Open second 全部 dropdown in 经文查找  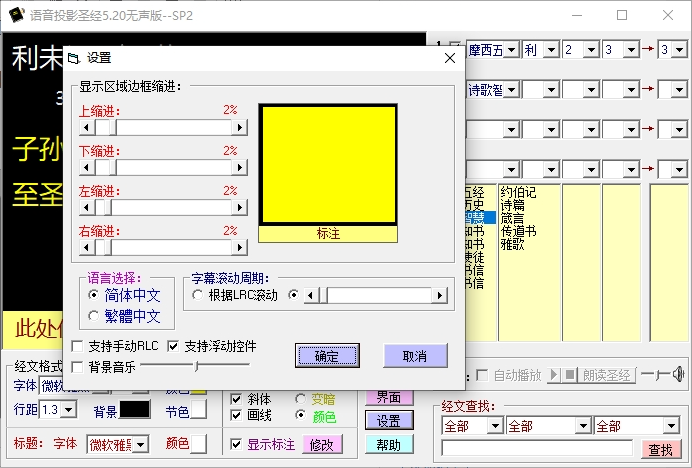point(583,426)
